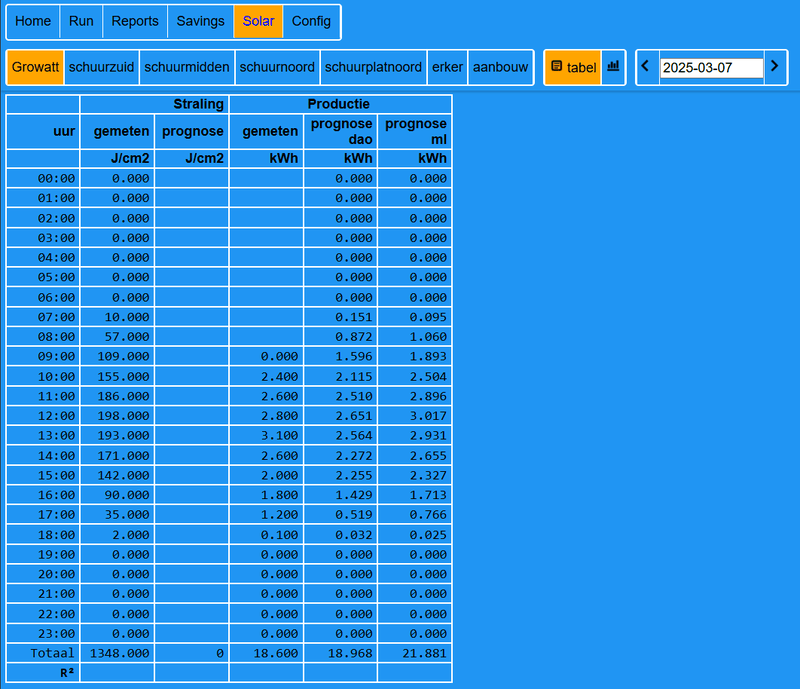Click the date field 2025-03-07

click(711, 67)
